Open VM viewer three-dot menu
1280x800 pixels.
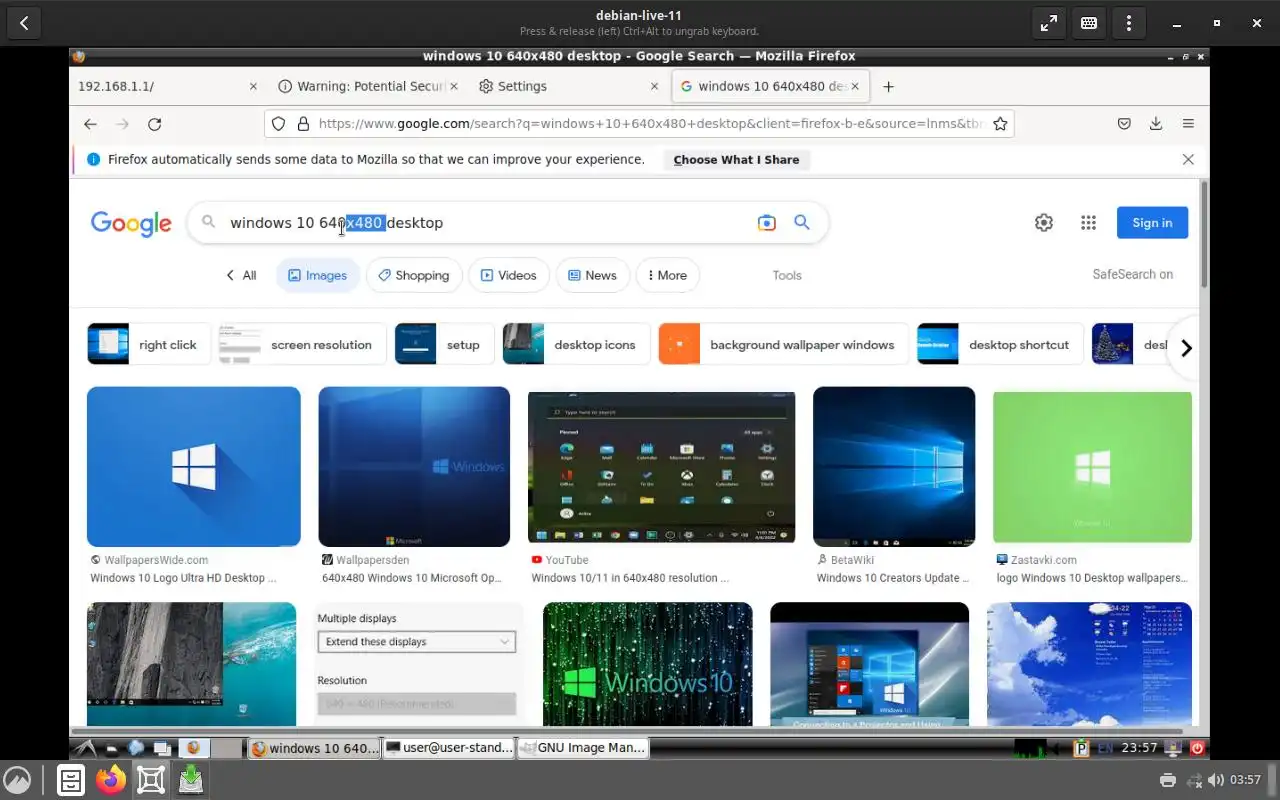[x=1129, y=23]
